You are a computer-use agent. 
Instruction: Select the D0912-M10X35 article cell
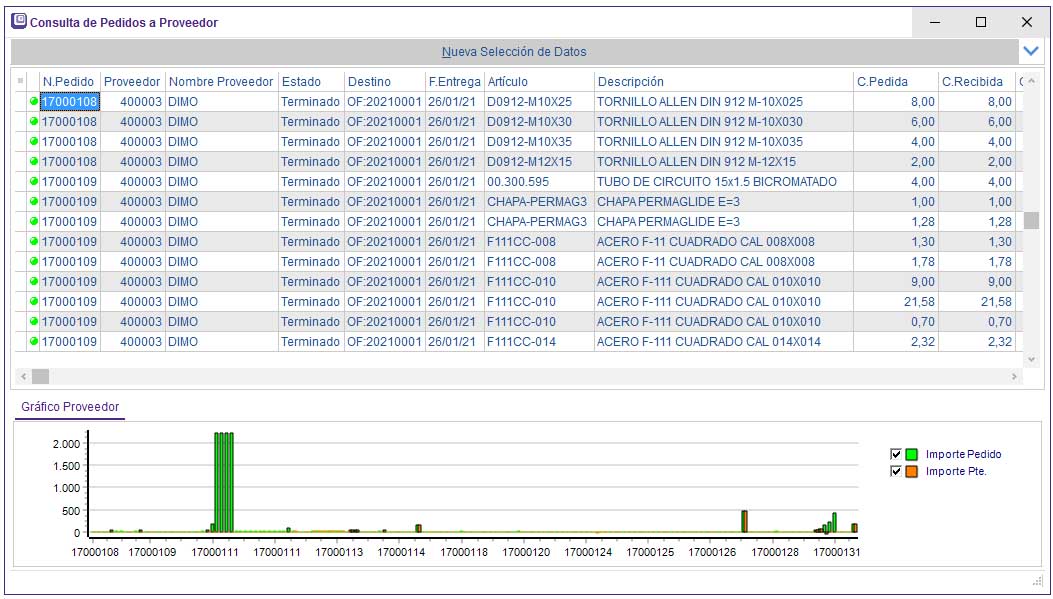(530, 142)
